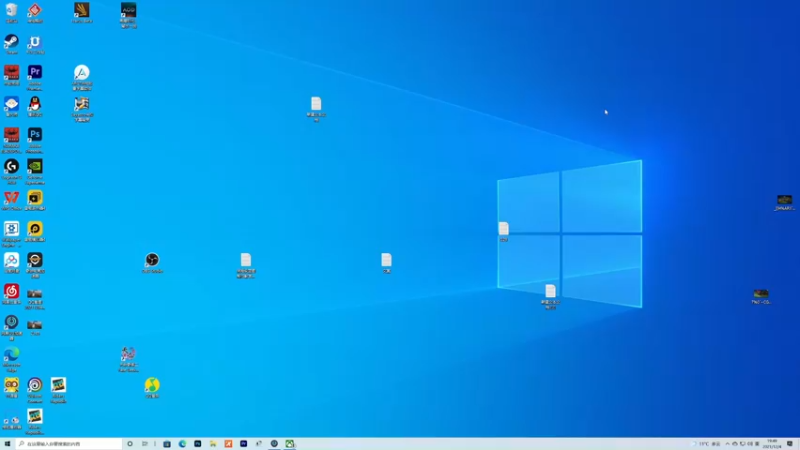Show the taskbar clock and calendar
Screen dimensions: 800x450
pyautogui.click(x=771, y=444)
